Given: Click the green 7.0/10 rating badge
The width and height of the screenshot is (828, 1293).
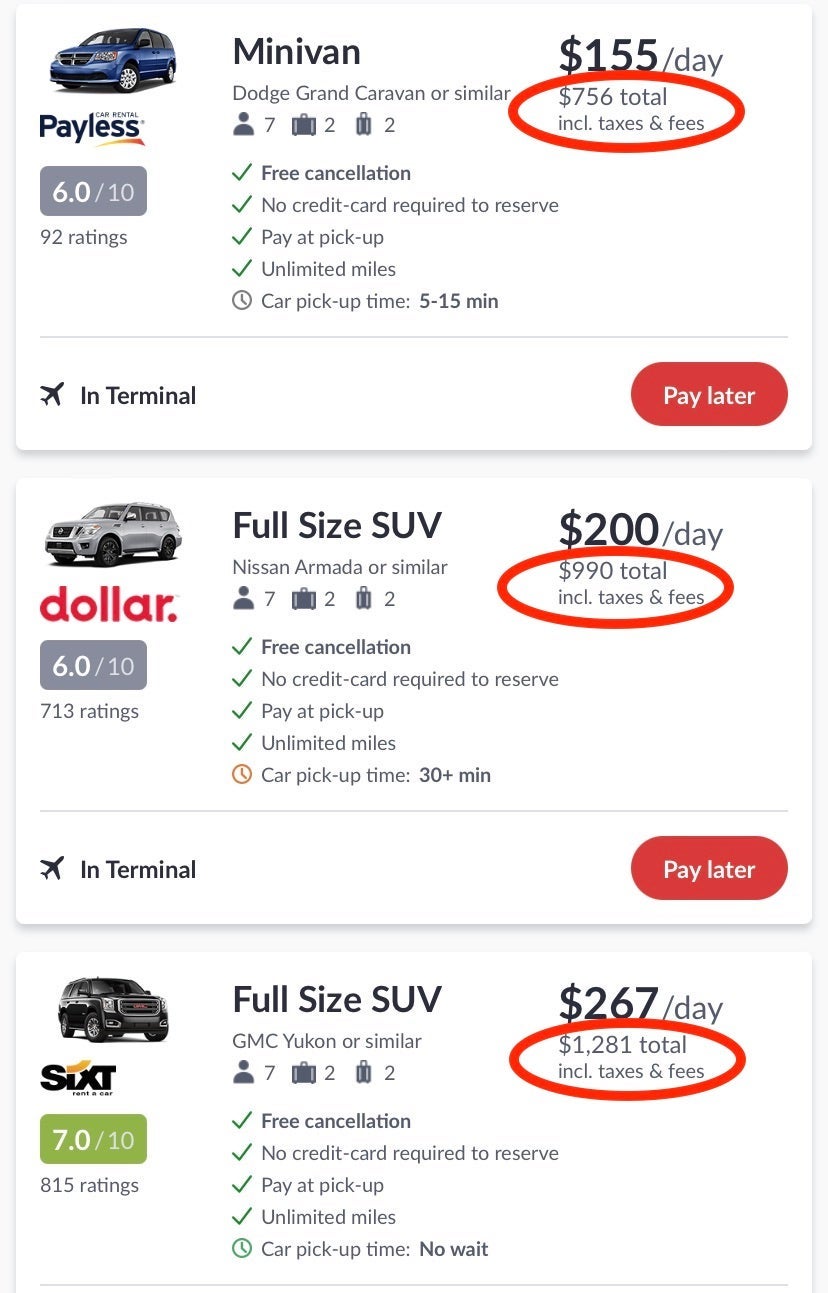Looking at the screenshot, I should (93, 1139).
